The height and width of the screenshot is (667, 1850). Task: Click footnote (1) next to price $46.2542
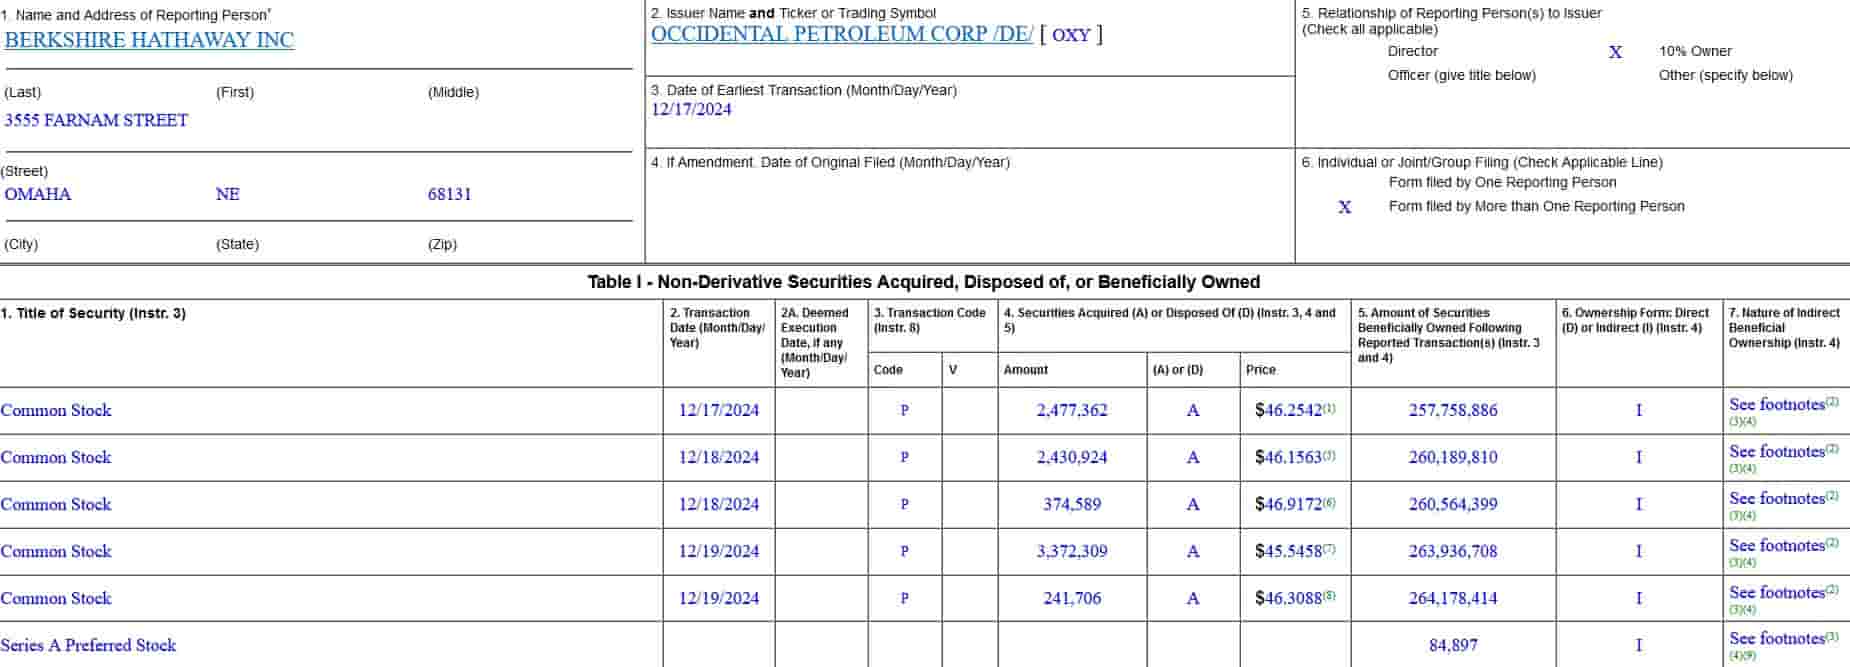(x=1329, y=409)
